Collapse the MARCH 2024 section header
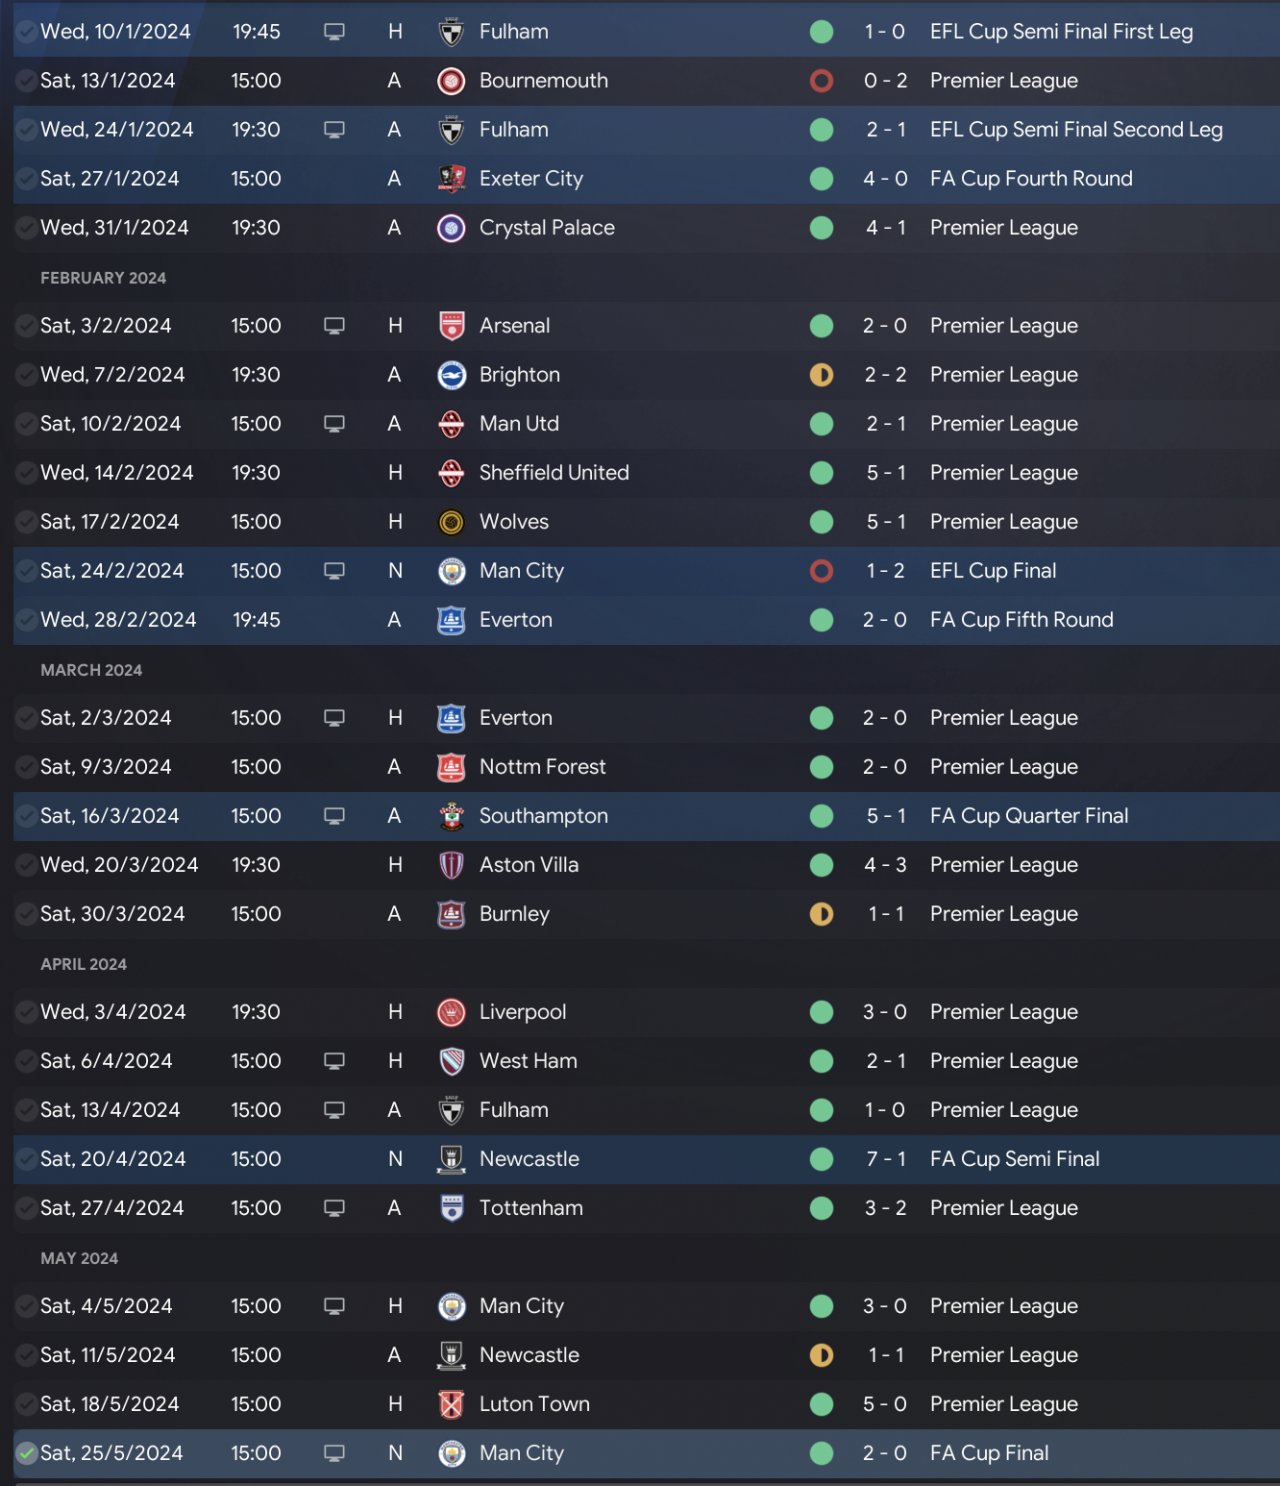 pyautogui.click(x=91, y=670)
